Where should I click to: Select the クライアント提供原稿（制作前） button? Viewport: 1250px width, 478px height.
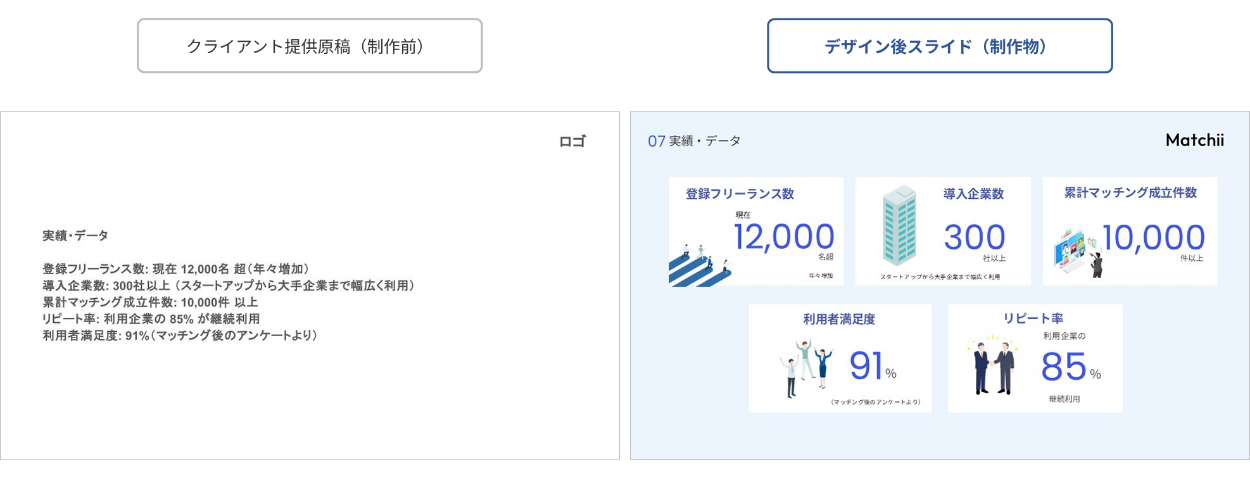[310, 46]
